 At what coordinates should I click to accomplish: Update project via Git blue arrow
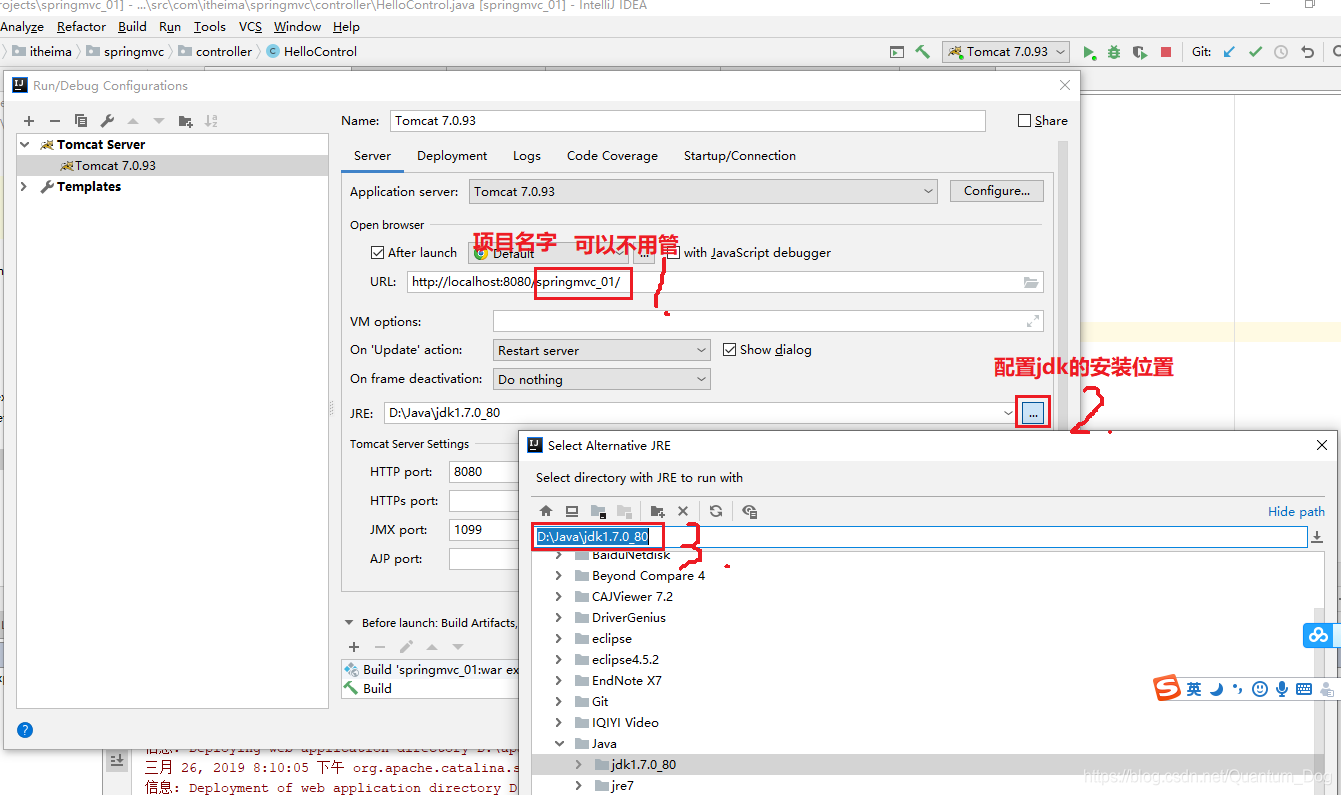pos(1229,52)
